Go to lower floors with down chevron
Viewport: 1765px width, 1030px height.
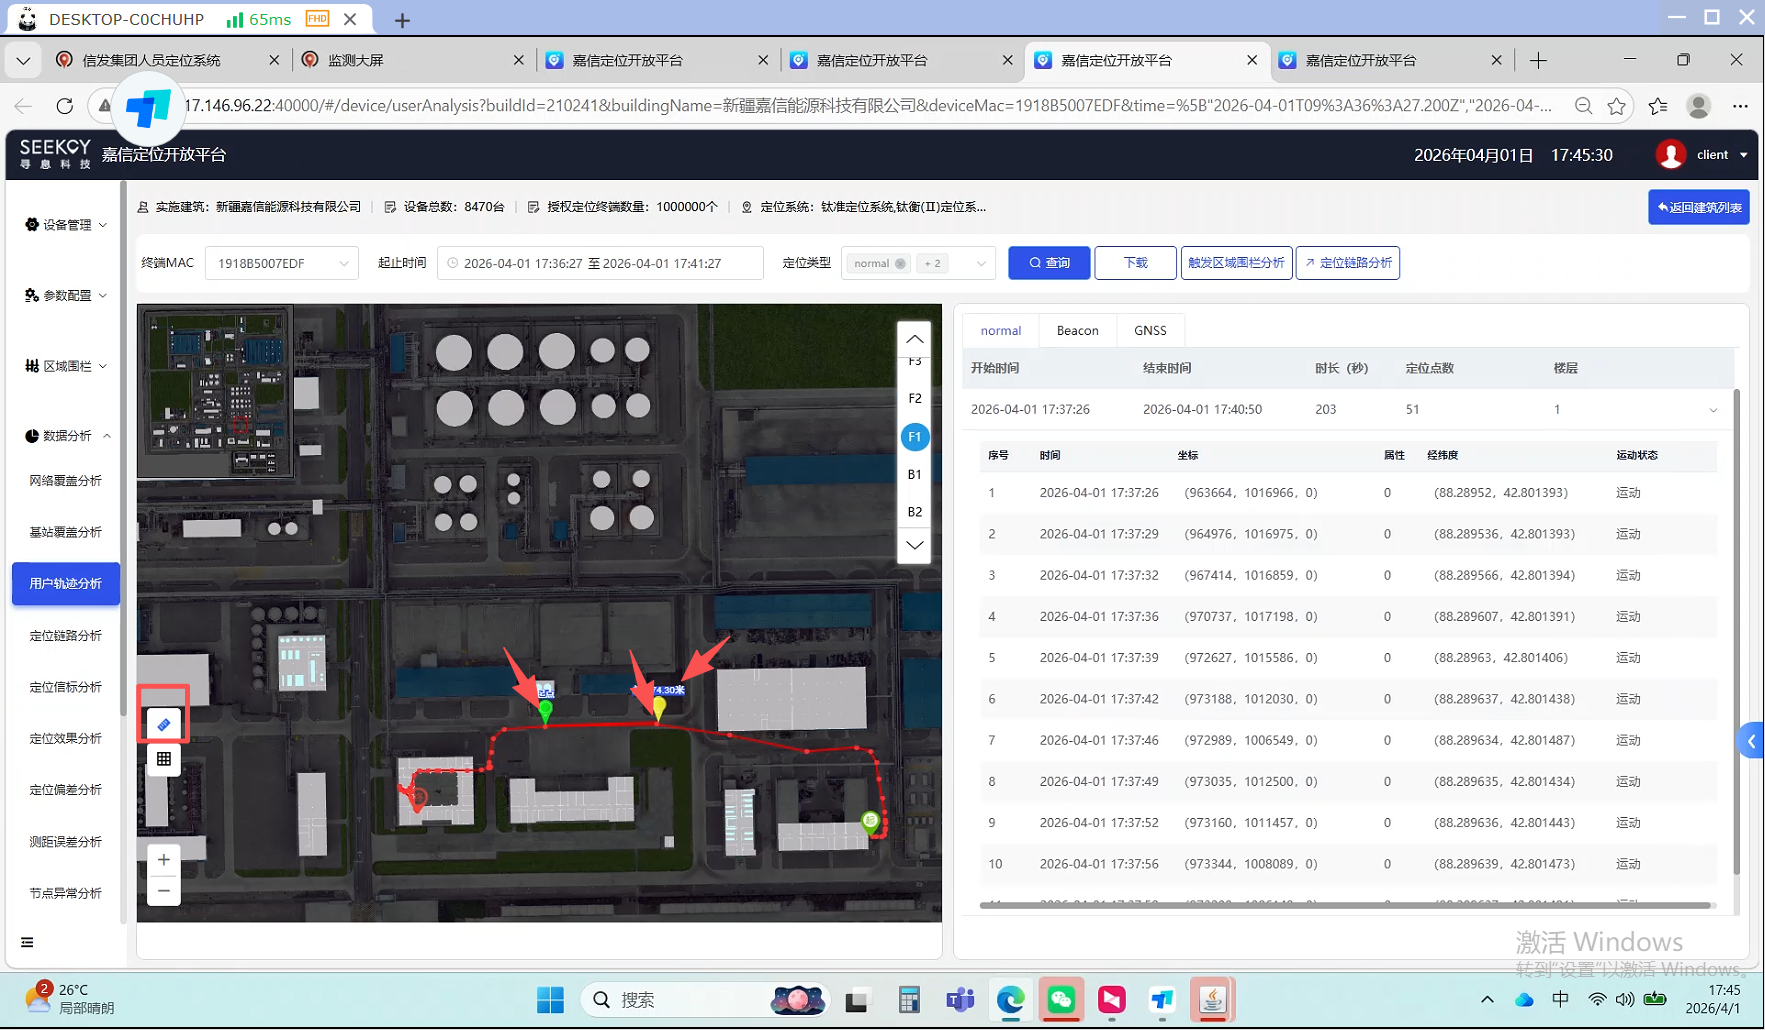[914, 546]
